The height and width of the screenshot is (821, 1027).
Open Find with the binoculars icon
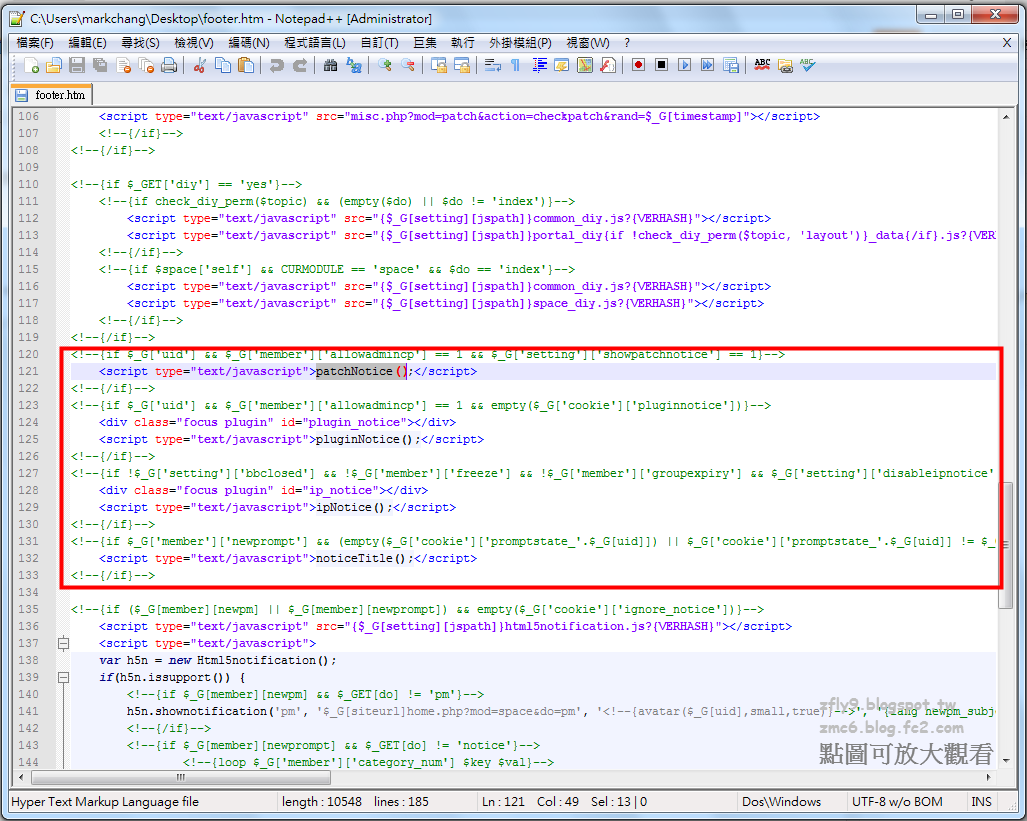pyautogui.click(x=330, y=65)
